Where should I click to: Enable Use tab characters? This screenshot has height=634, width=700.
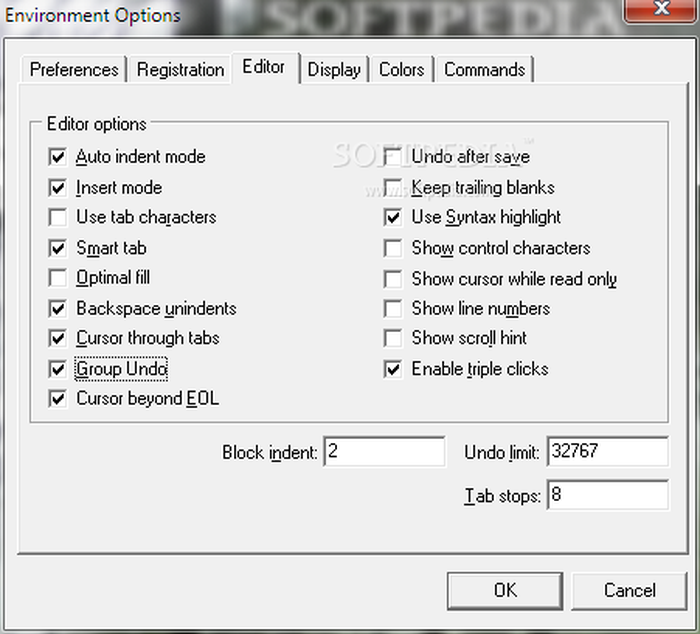[58, 218]
